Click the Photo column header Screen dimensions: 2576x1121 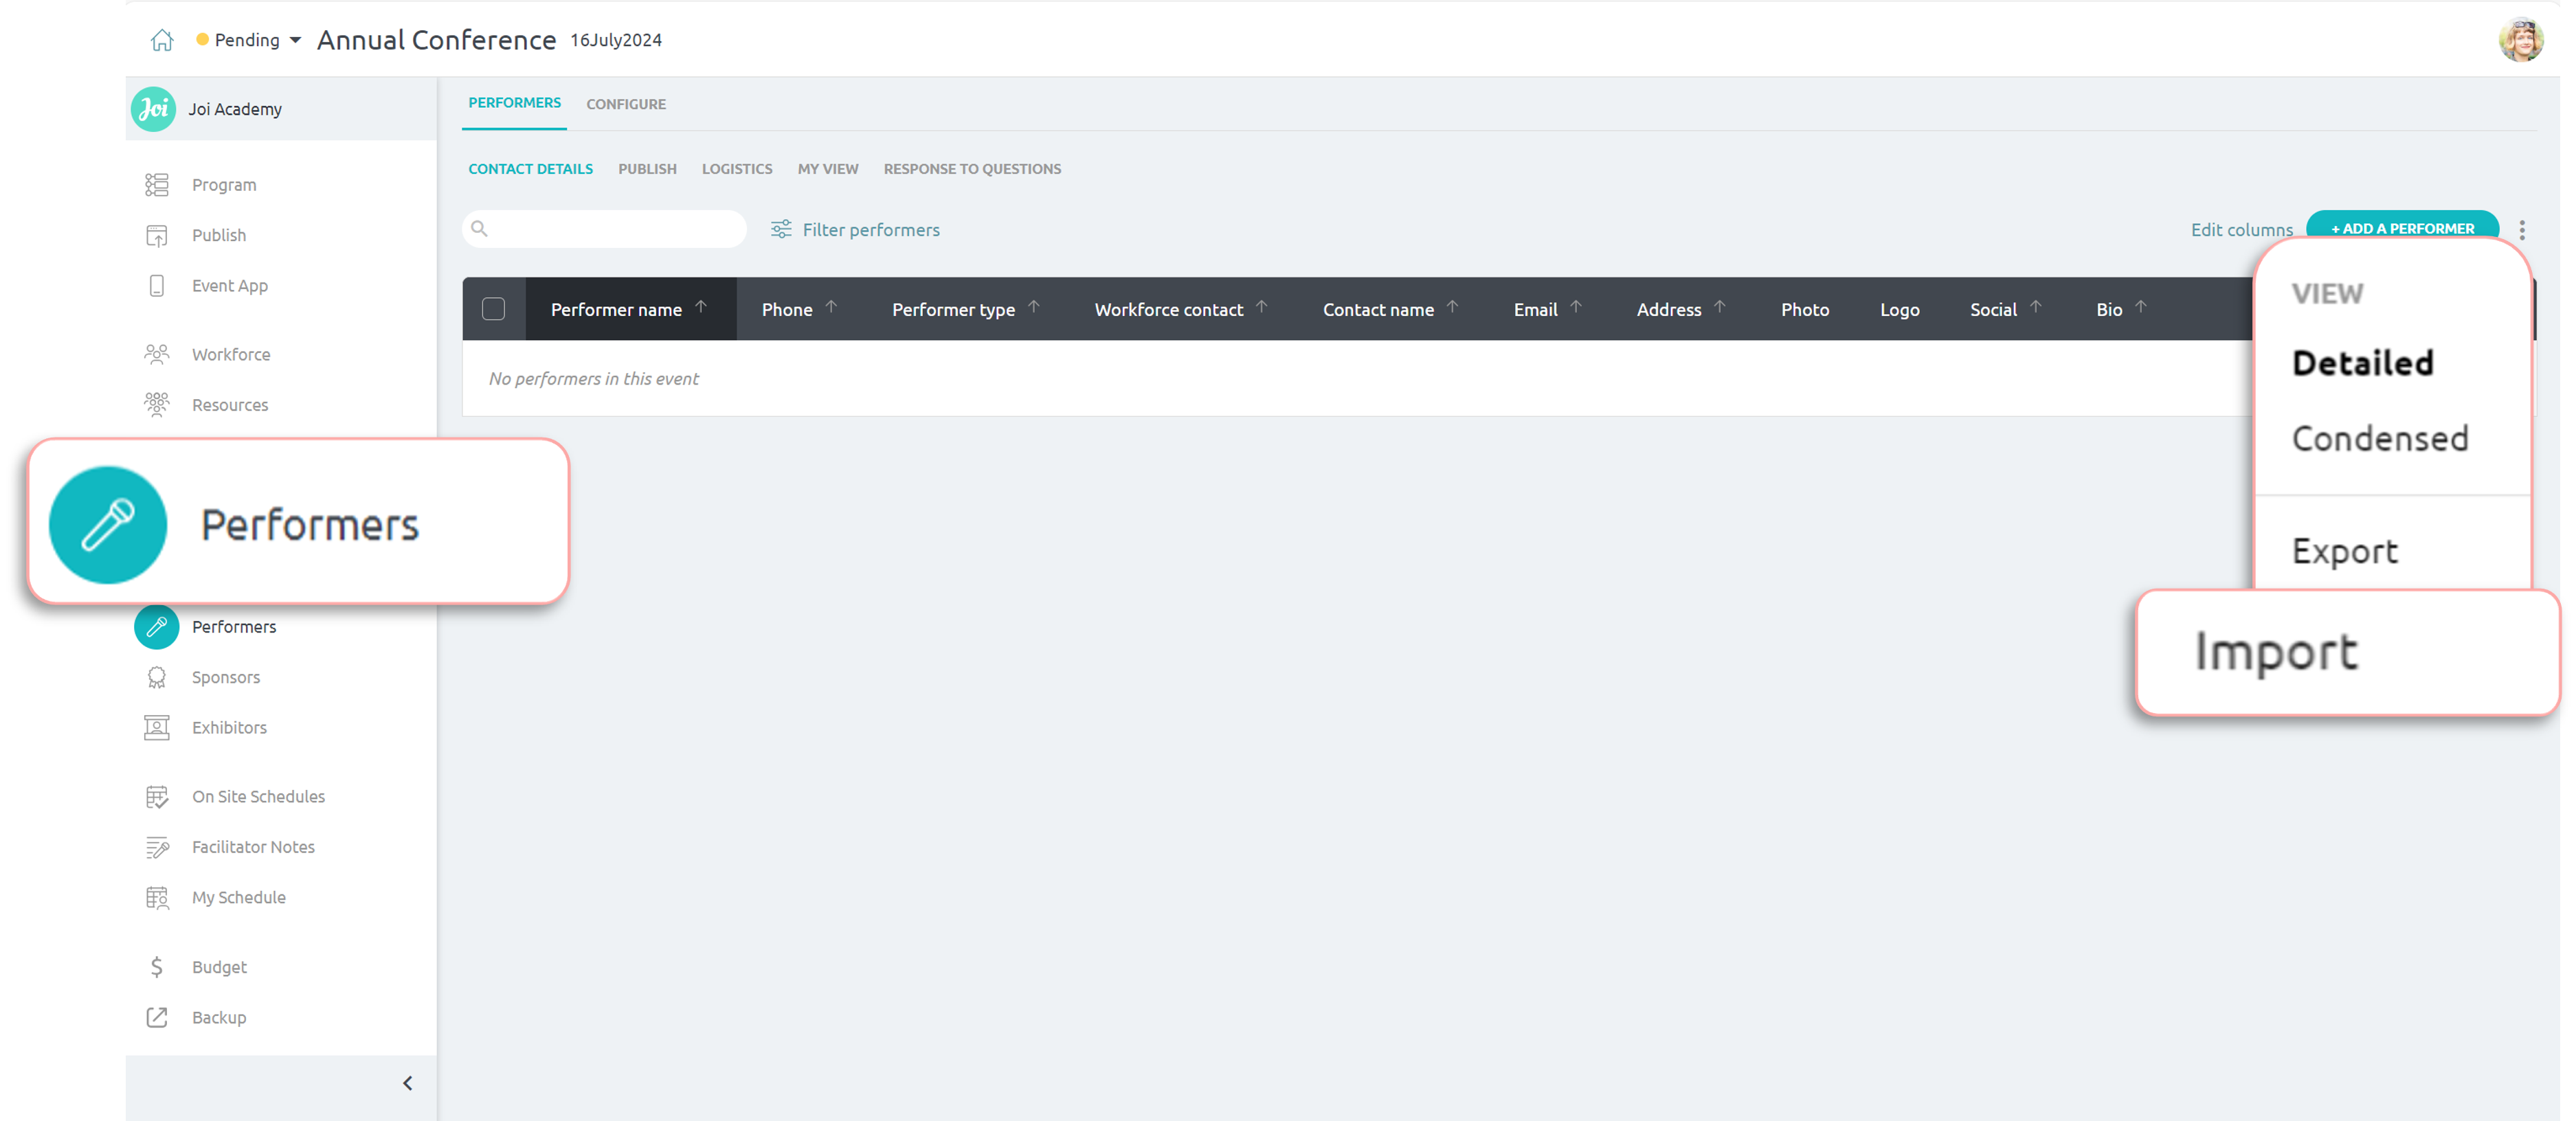pyautogui.click(x=1805, y=310)
